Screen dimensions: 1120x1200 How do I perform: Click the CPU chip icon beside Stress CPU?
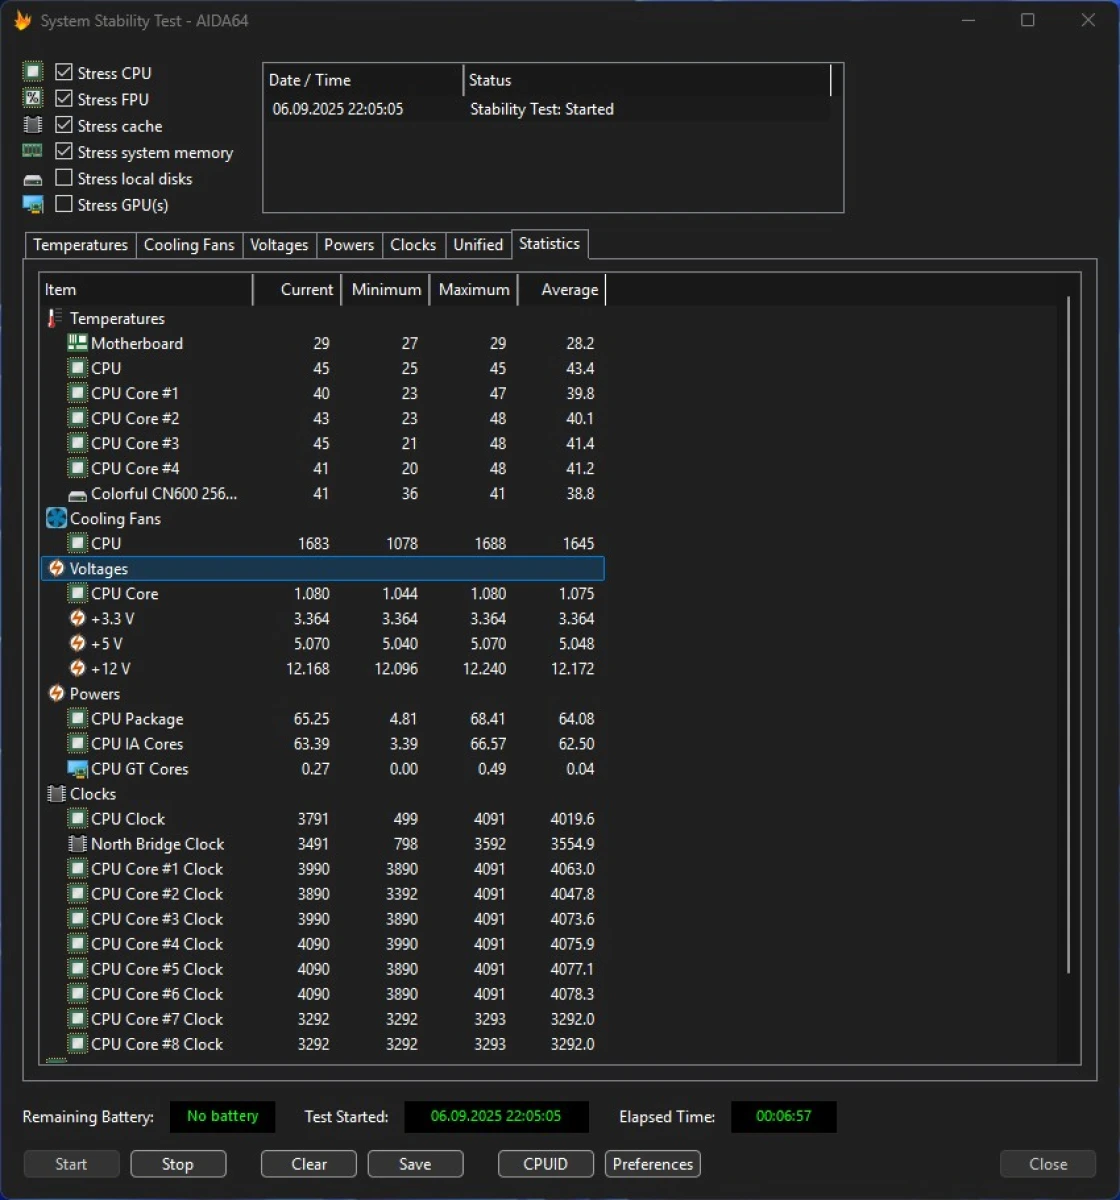[33, 72]
